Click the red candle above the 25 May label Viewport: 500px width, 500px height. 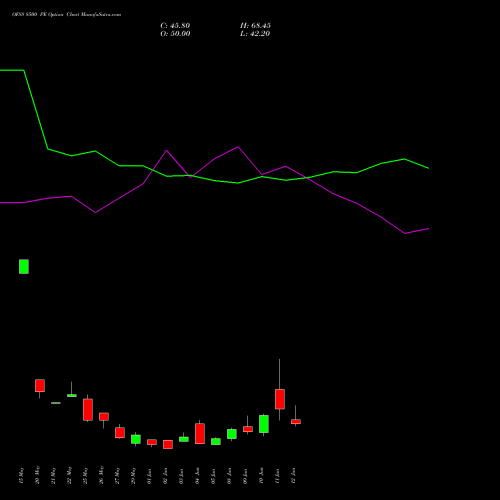(88, 410)
